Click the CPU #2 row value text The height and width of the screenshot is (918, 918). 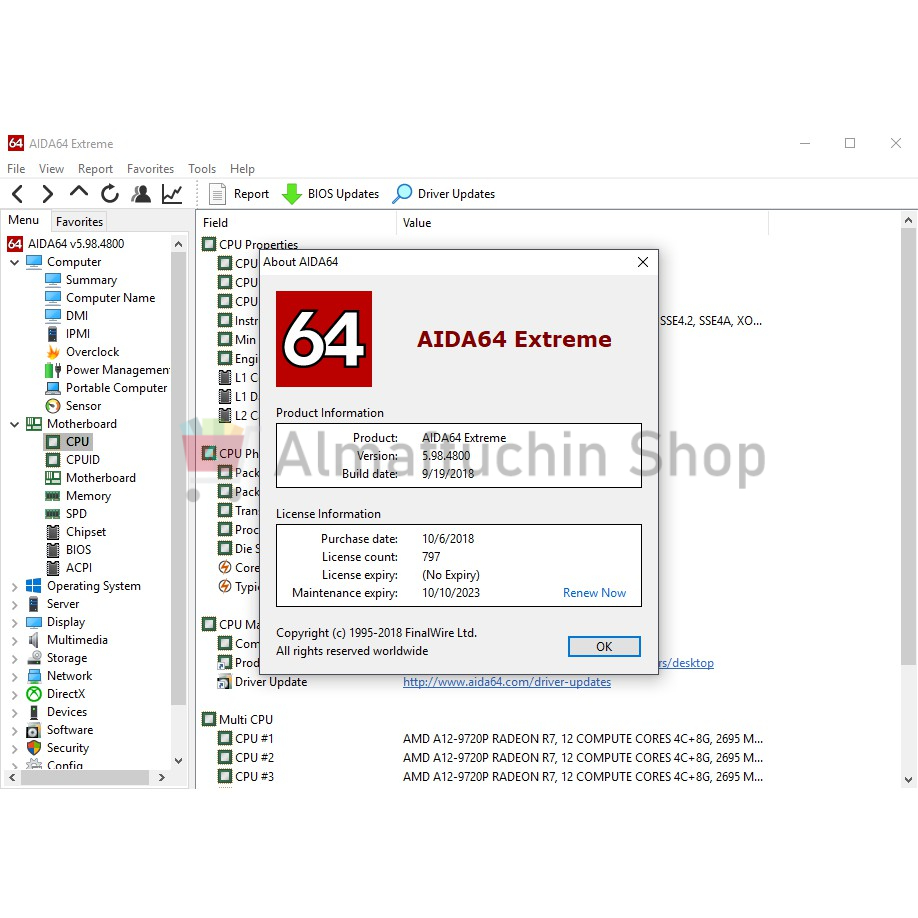point(583,758)
